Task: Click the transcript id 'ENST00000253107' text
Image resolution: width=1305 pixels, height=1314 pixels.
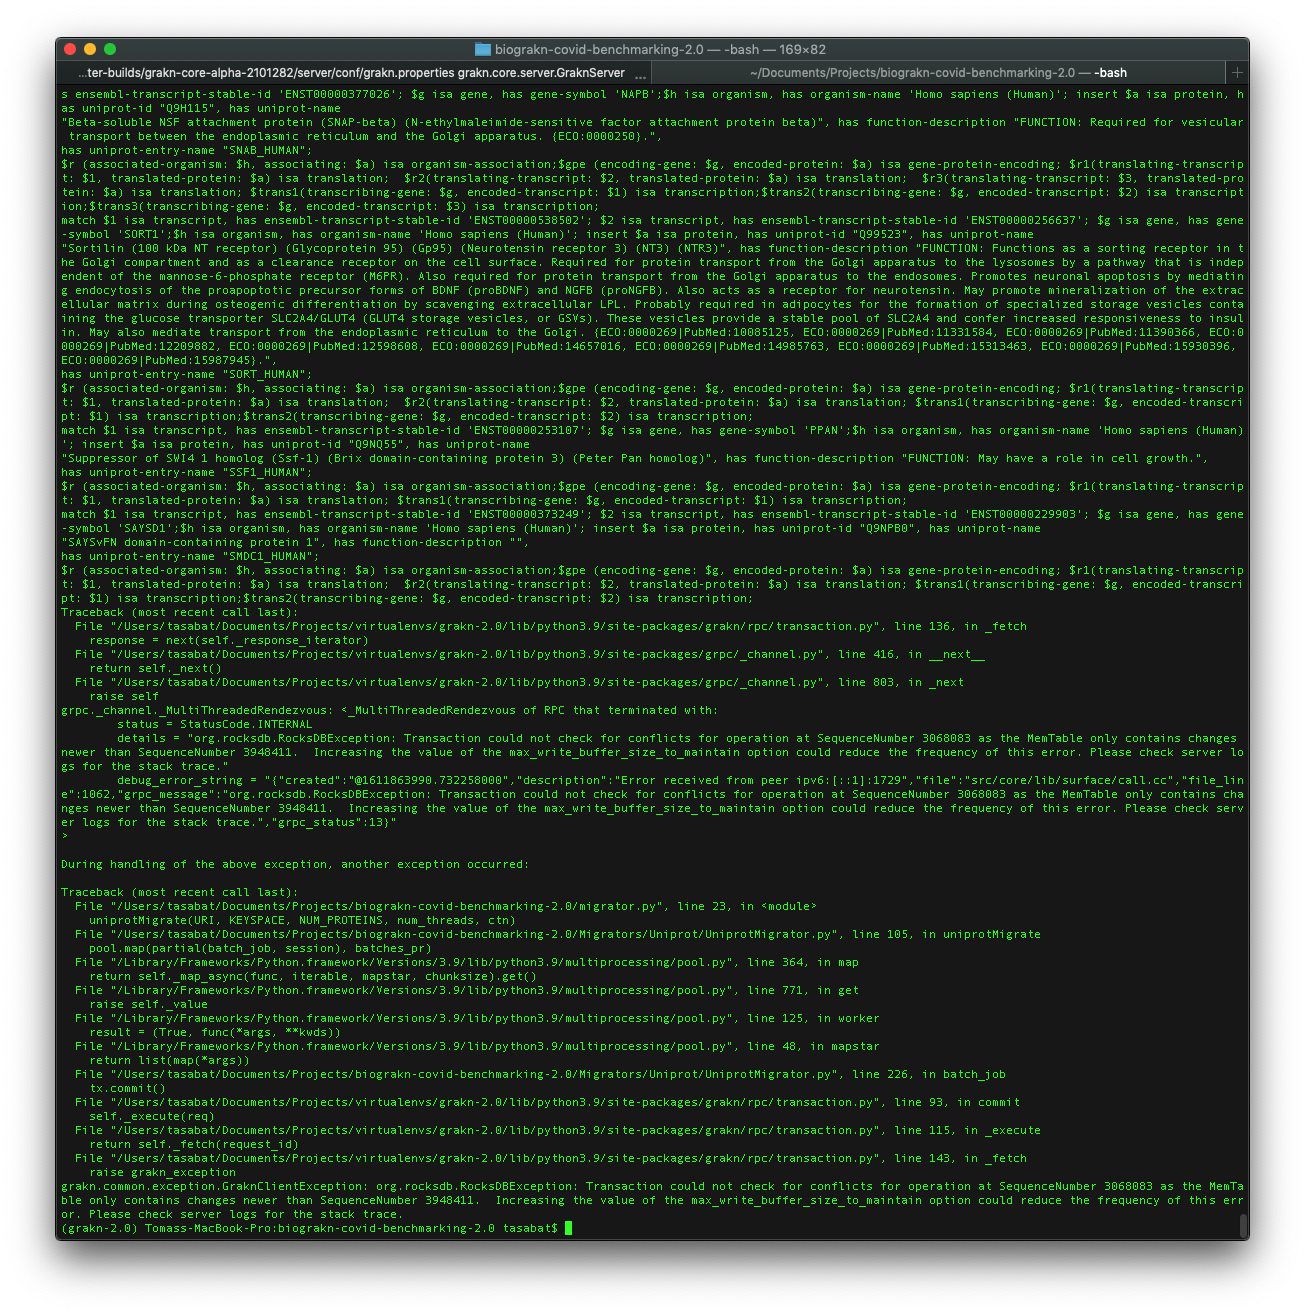Action: point(525,430)
